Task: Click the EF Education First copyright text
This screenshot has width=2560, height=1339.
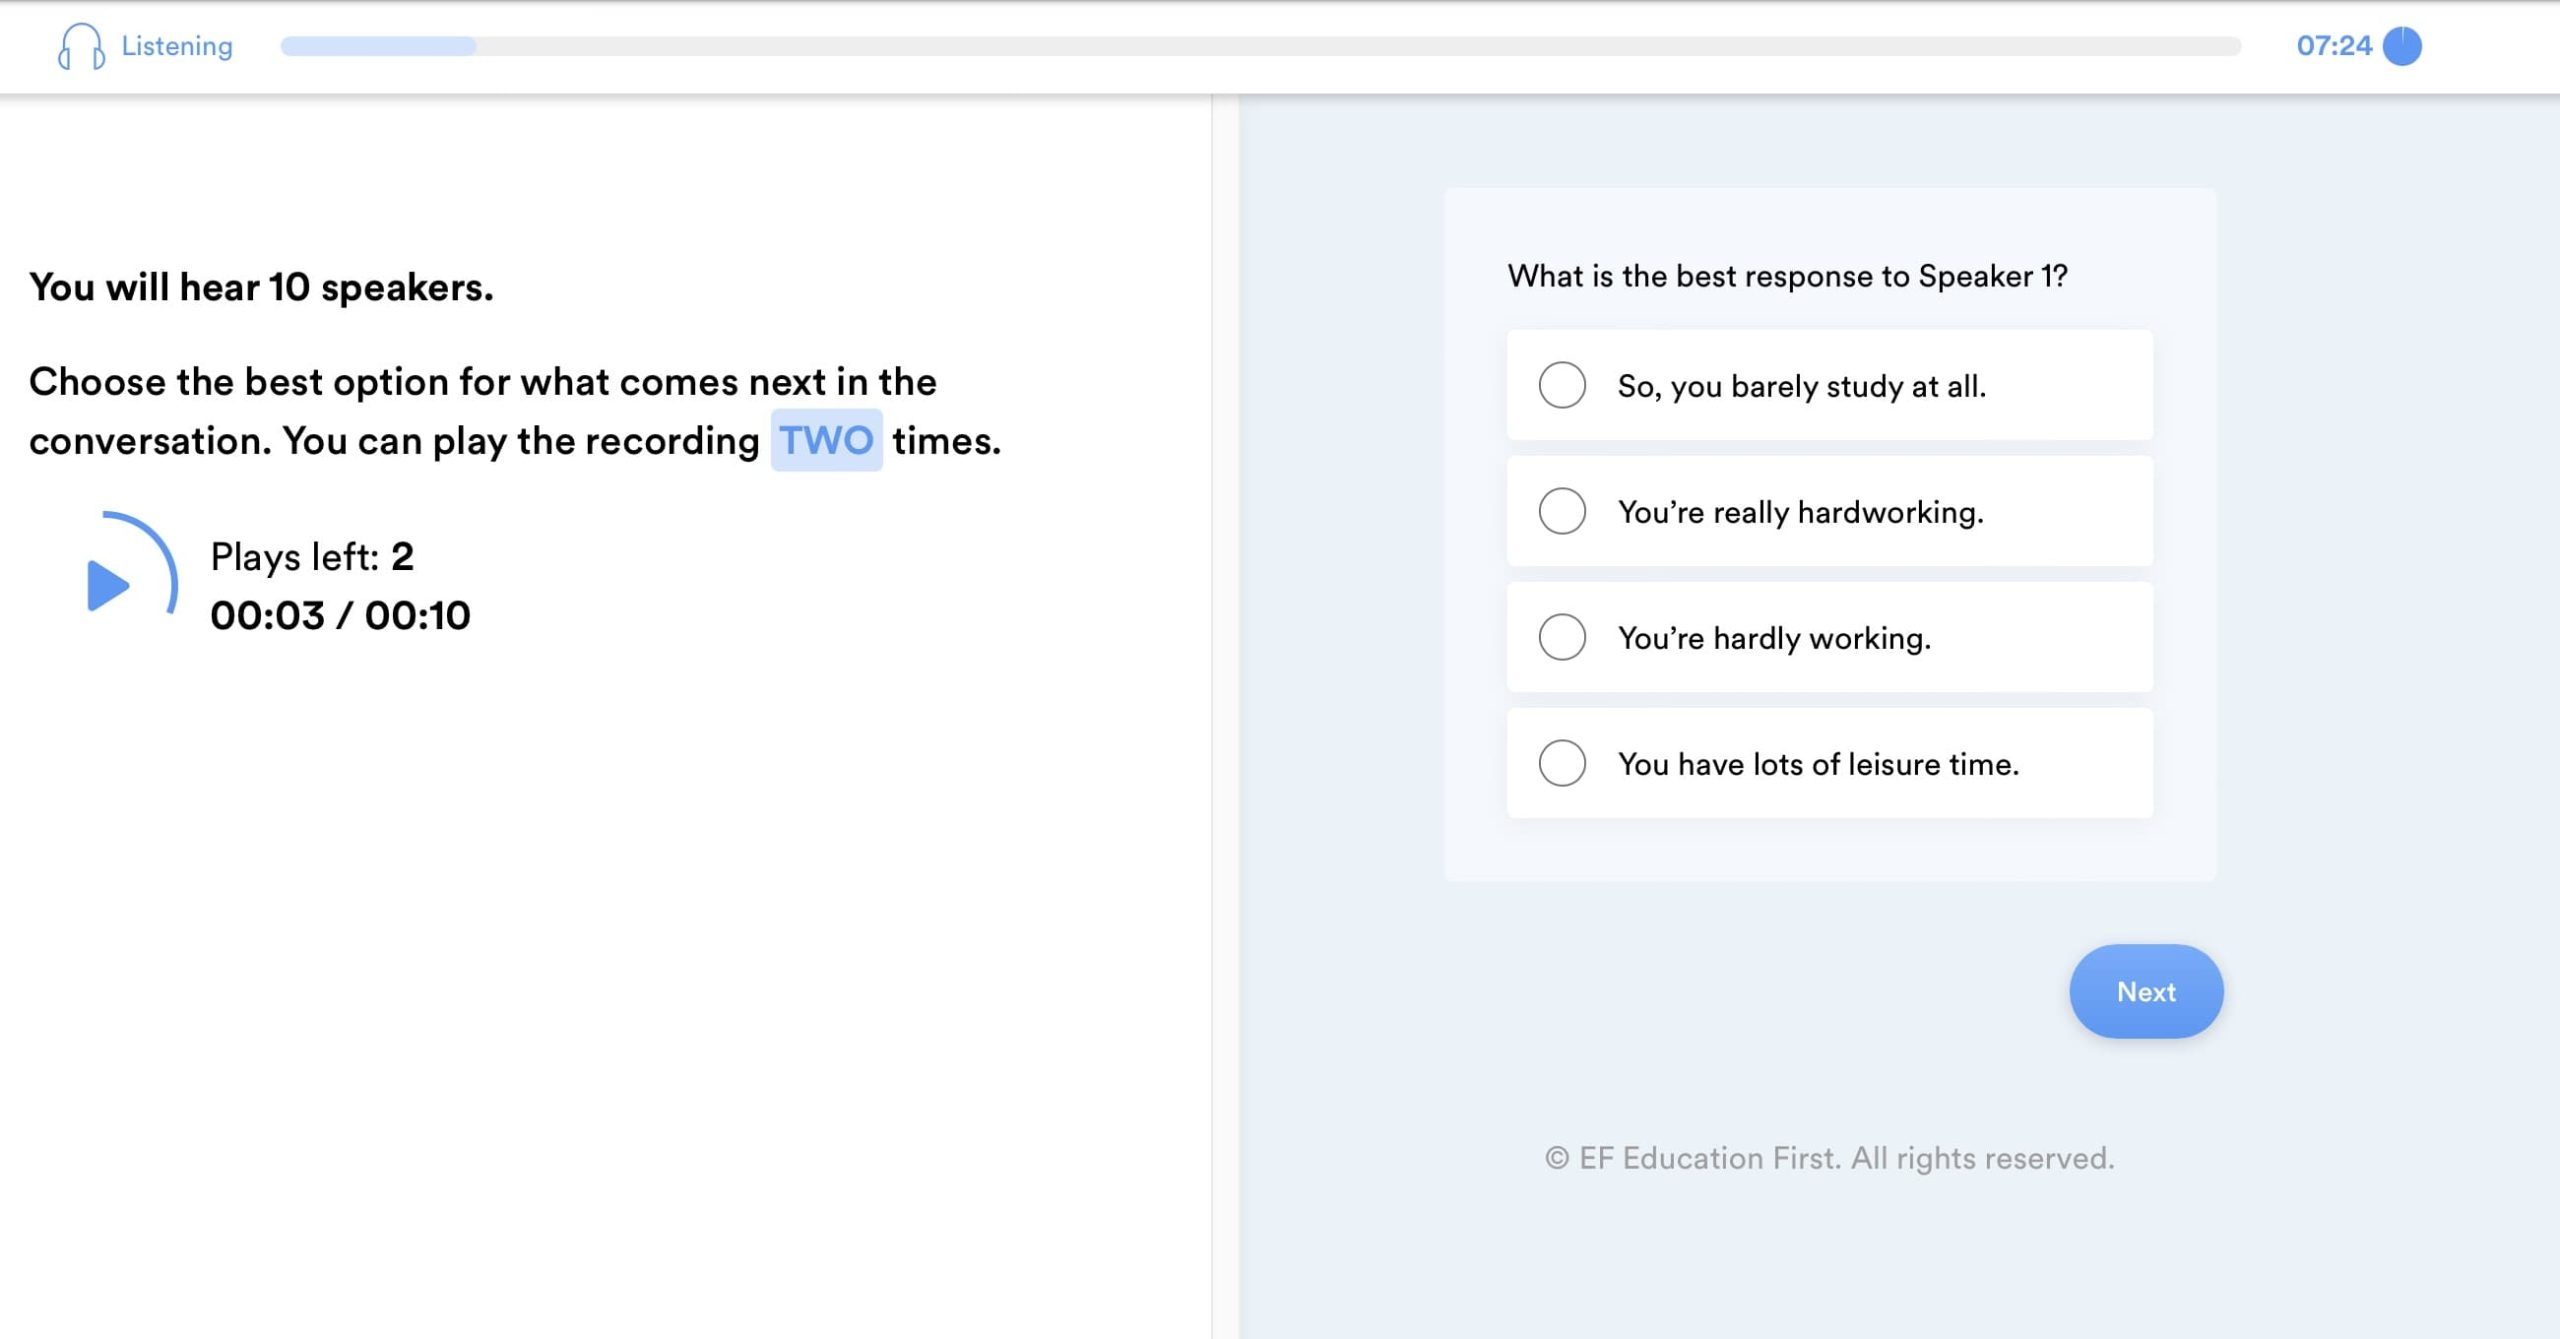Action: click(x=1829, y=1158)
